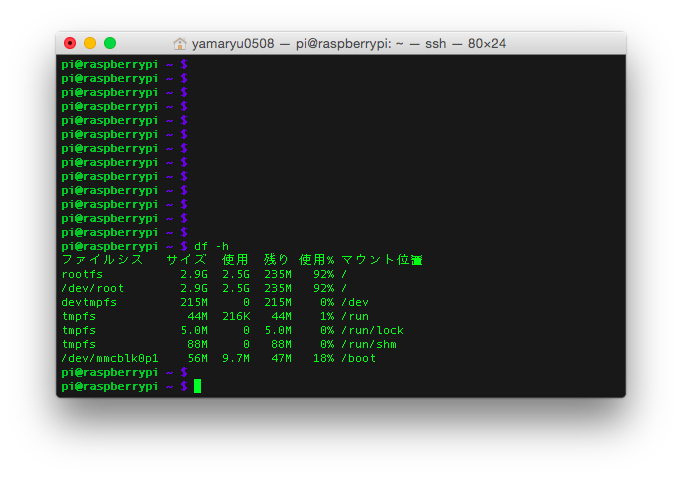Click '215M' size in devtmpfs row

(194, 302)
